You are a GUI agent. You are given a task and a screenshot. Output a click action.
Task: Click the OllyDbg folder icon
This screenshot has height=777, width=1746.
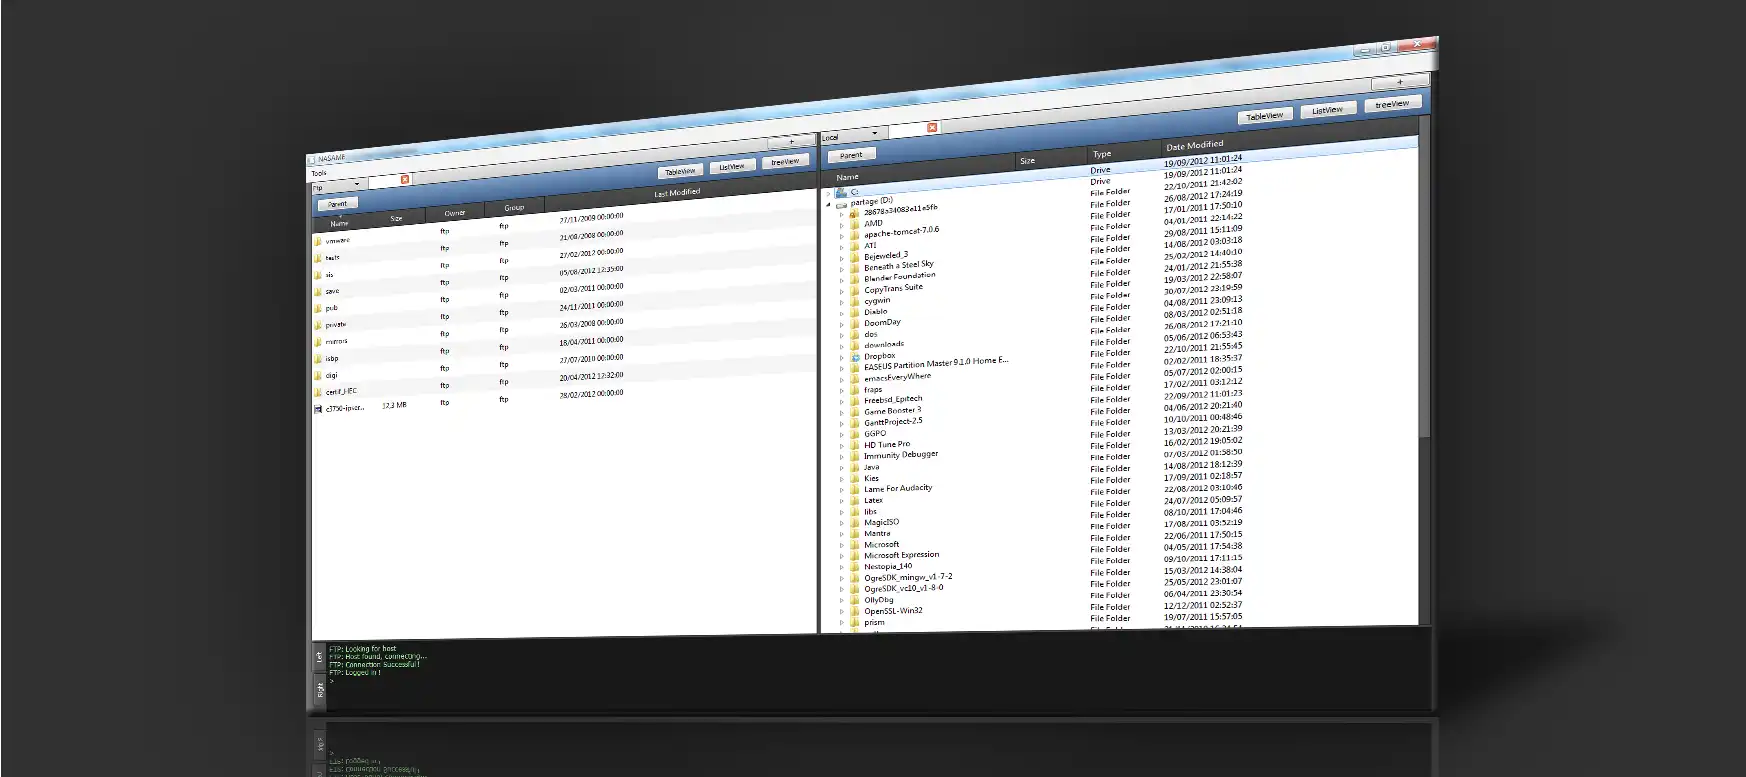(x=855, y=601)
